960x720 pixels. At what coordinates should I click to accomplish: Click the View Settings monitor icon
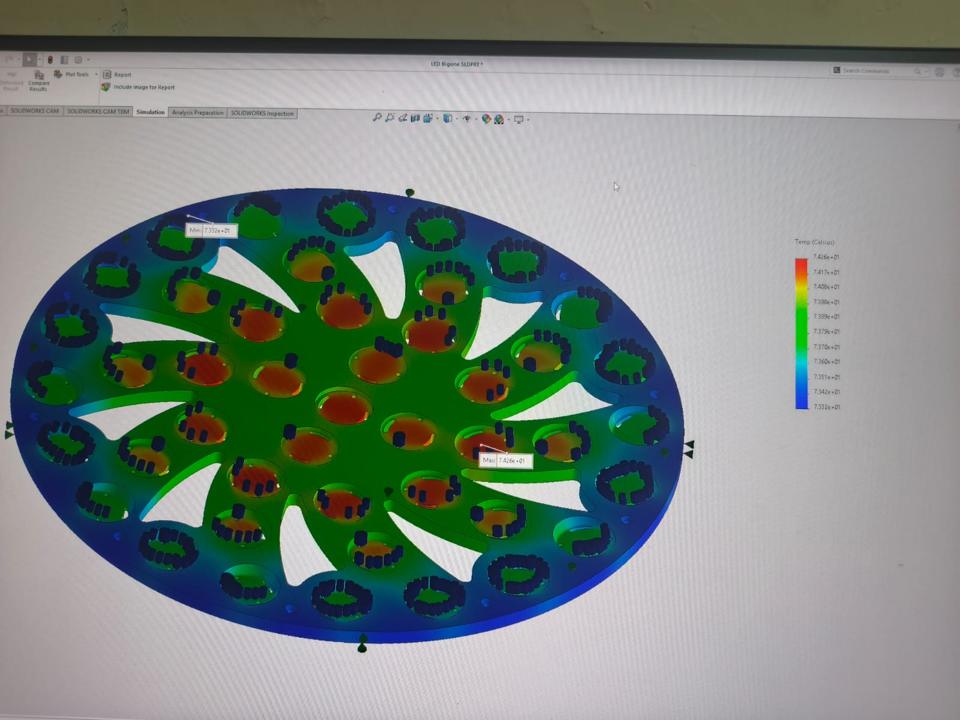pyautogui.click(x=519, y=119)
